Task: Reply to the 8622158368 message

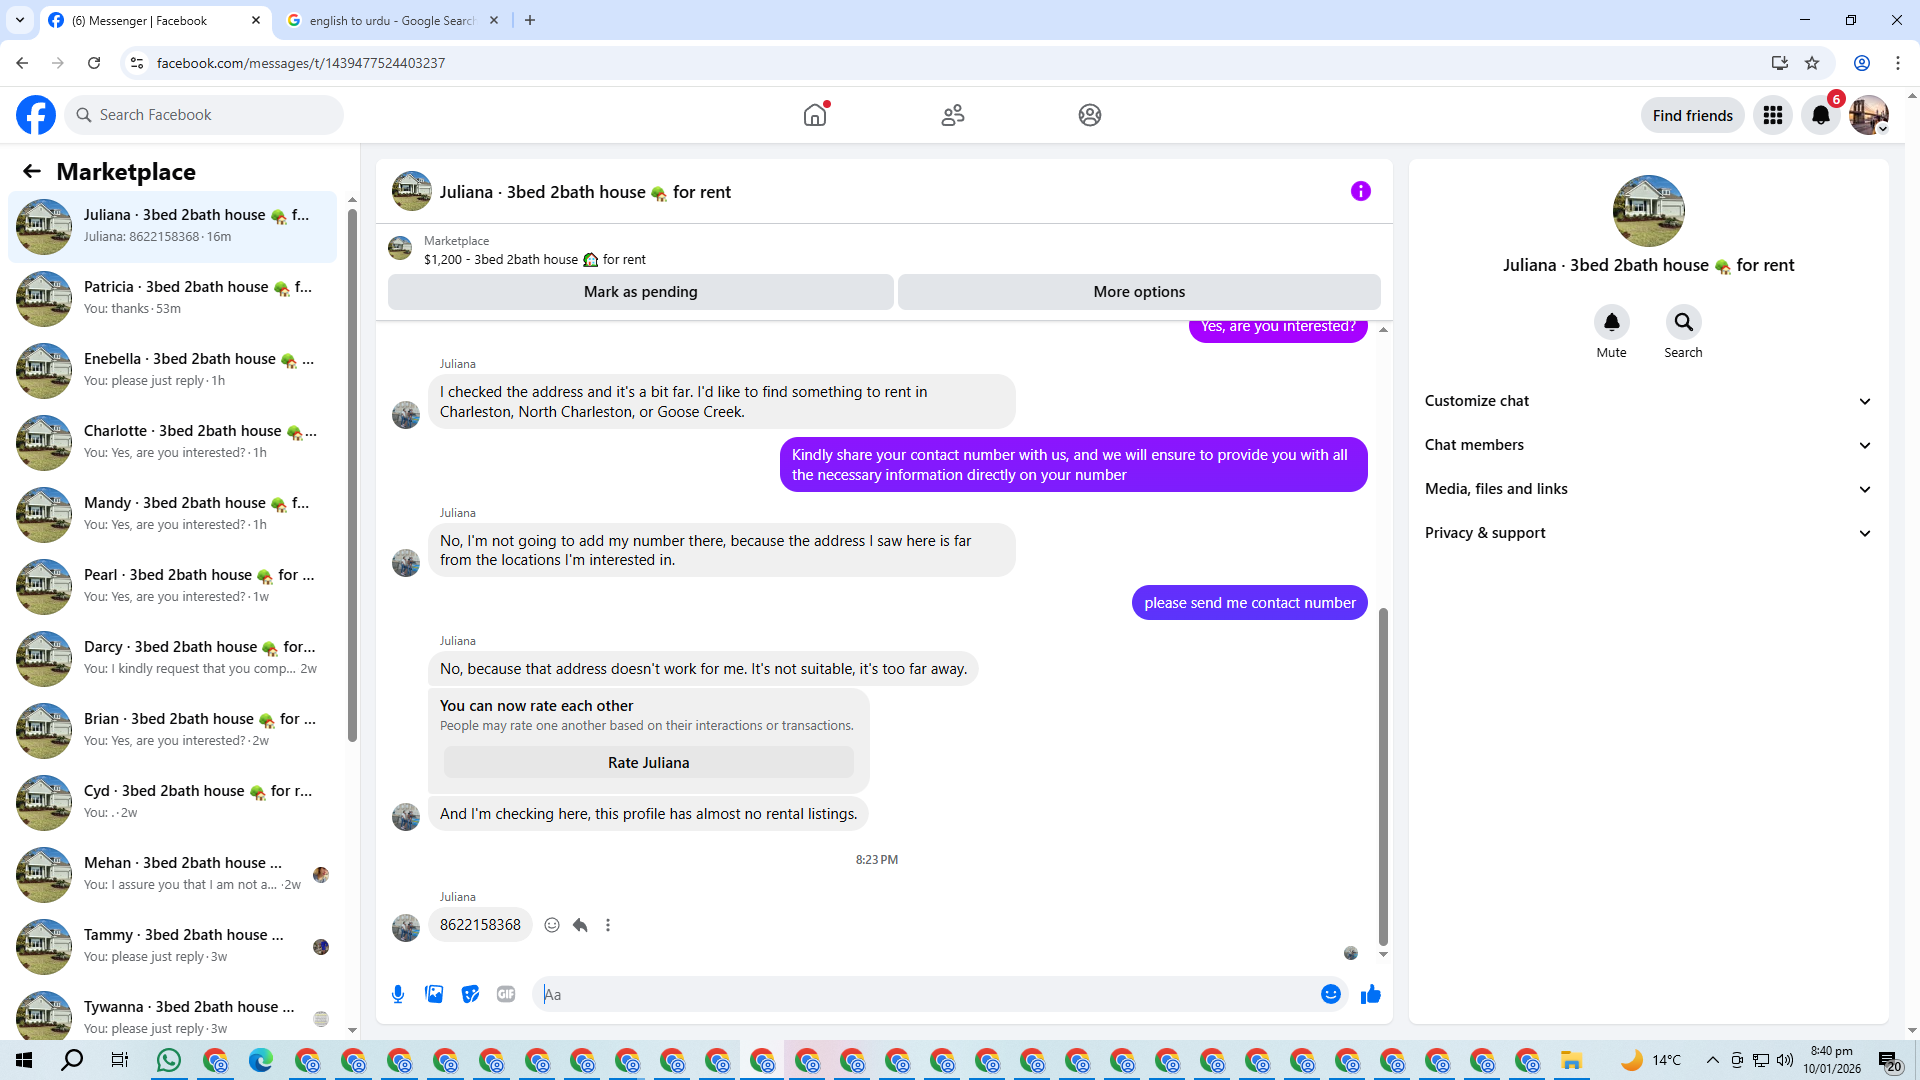Action: [580, 925]
